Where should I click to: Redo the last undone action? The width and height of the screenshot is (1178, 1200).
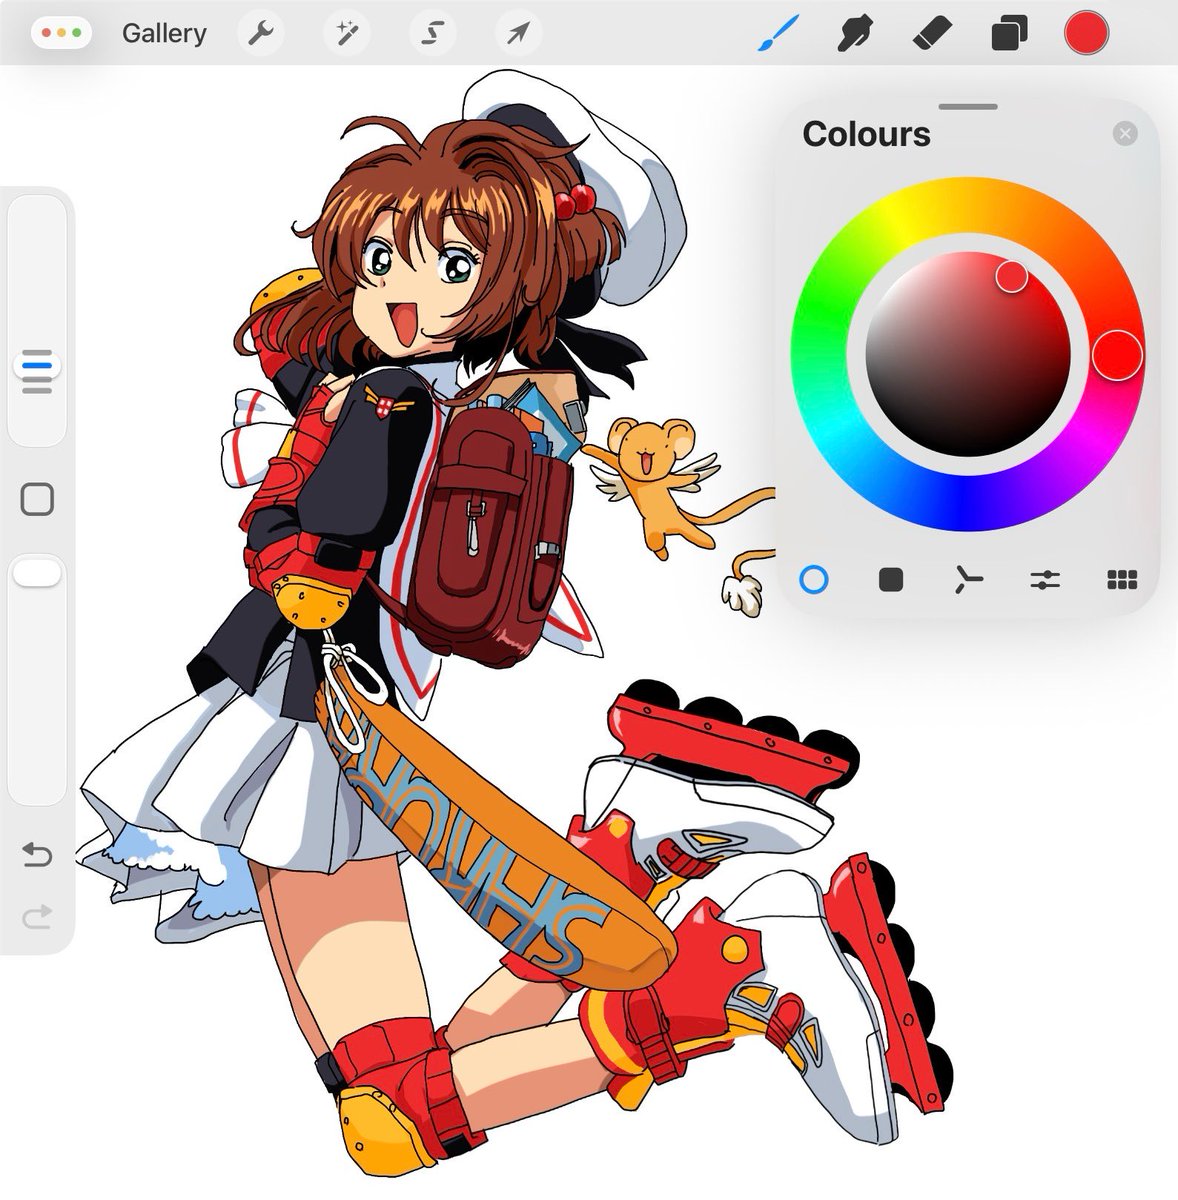(36, 916)
